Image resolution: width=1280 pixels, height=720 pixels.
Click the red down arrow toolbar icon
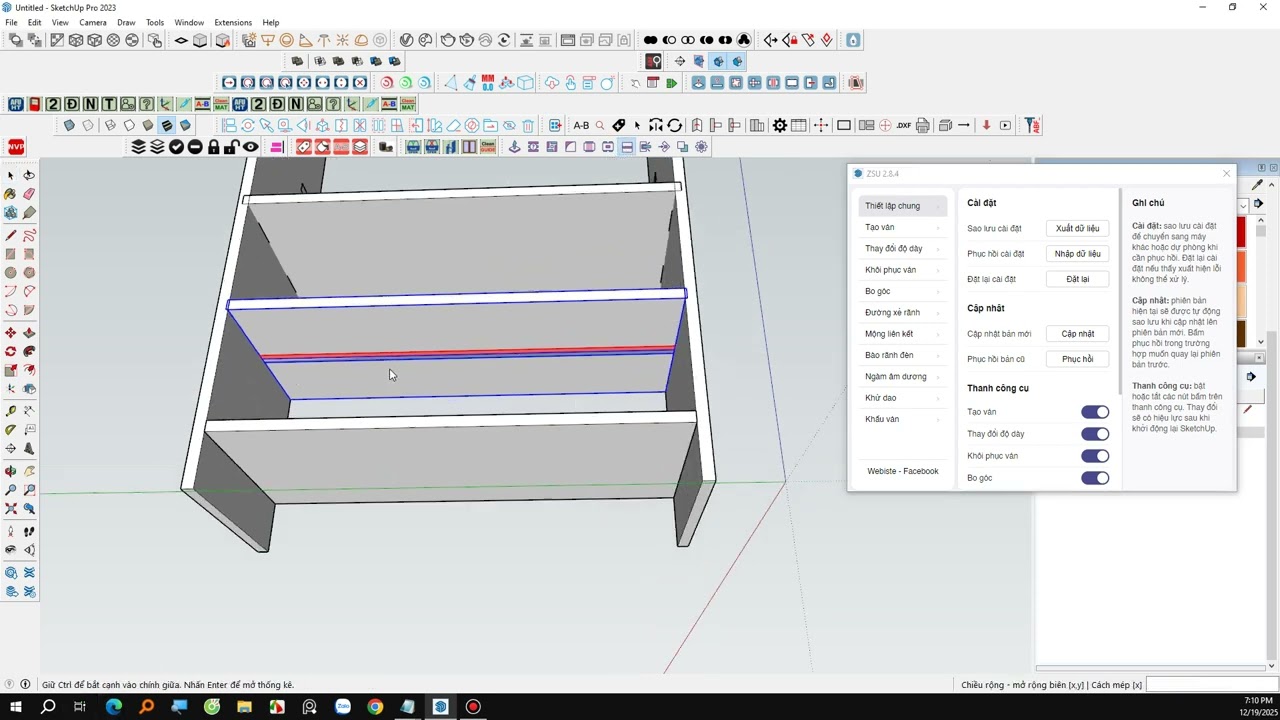click(x=986, y=125)
